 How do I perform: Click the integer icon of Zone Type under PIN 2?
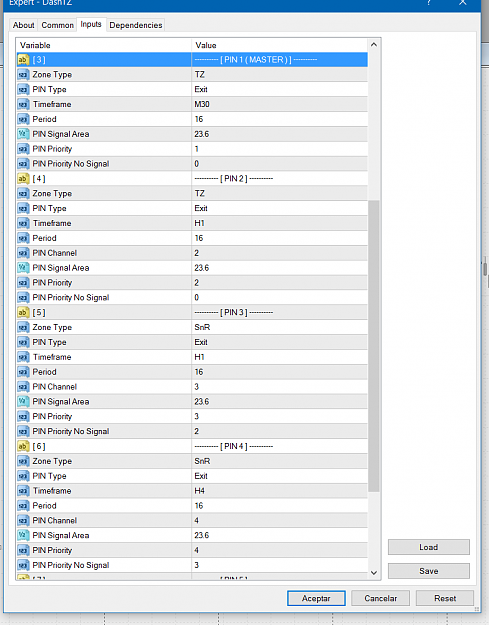tap(23, 193)
